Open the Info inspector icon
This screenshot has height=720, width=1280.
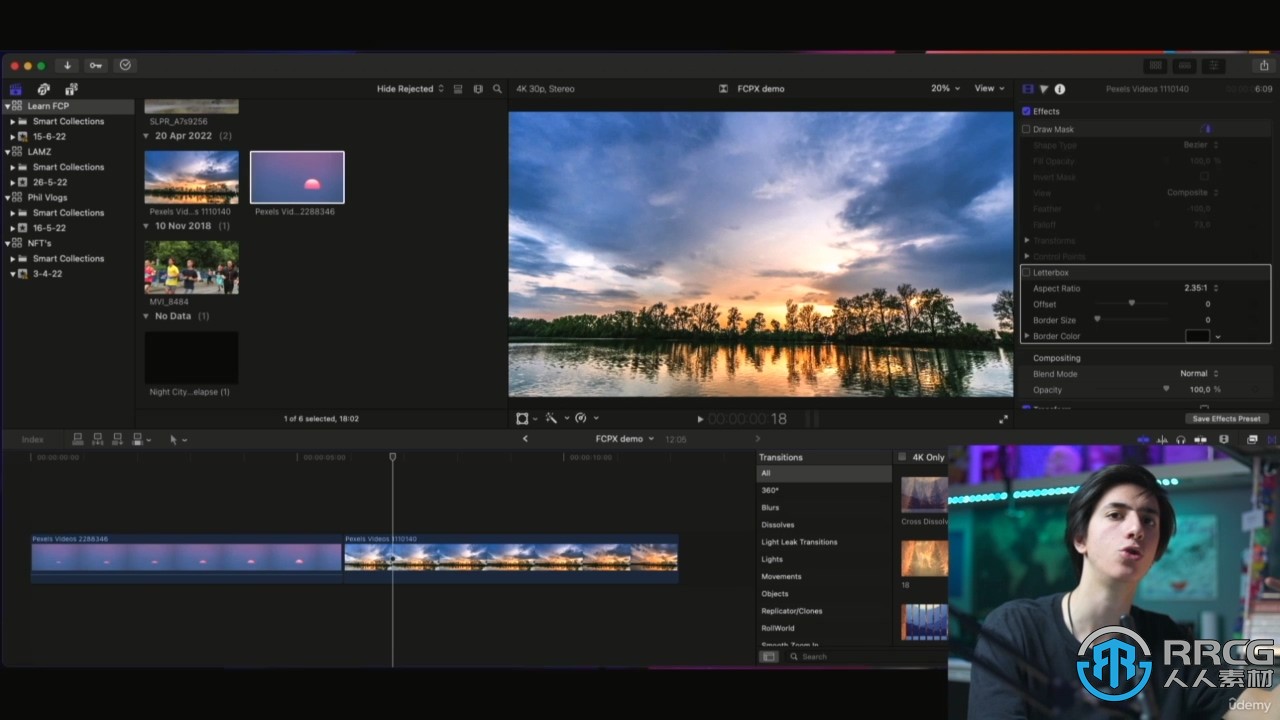(x=1060, y=89)
